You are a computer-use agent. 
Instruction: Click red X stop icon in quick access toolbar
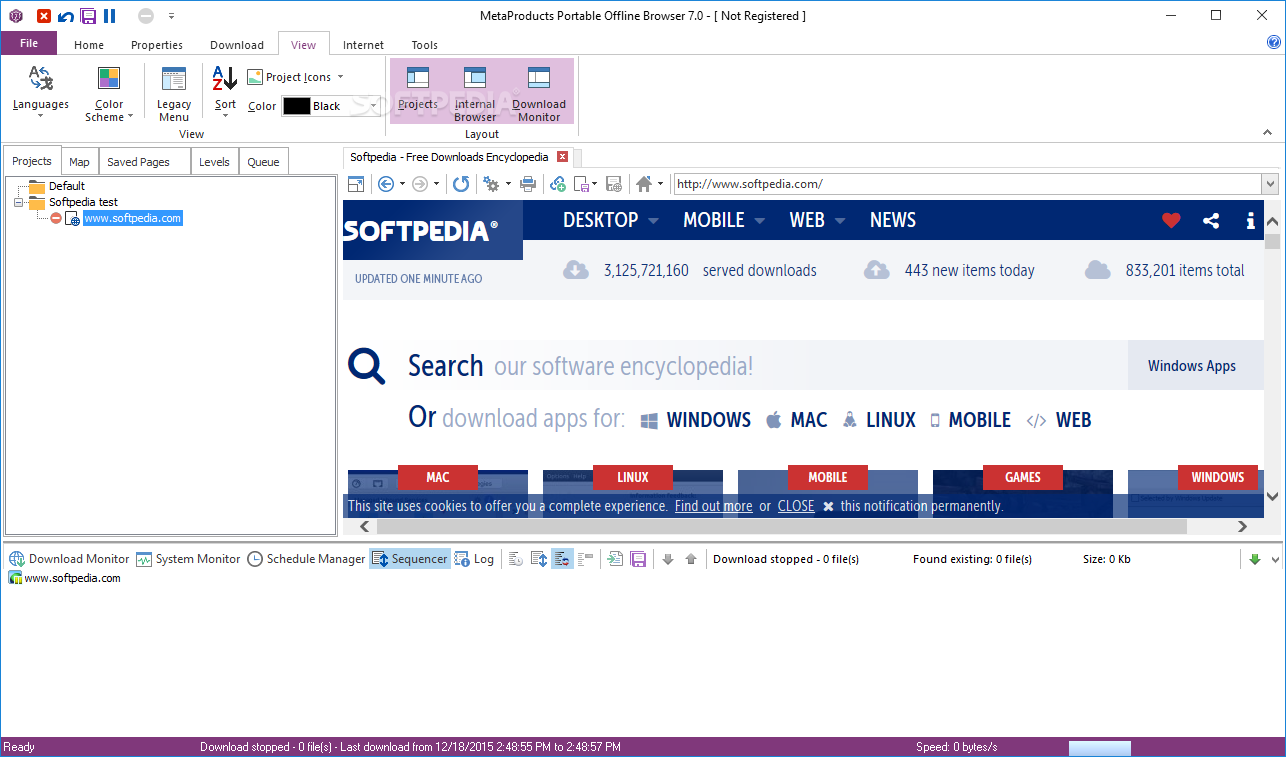pos(44,16)
